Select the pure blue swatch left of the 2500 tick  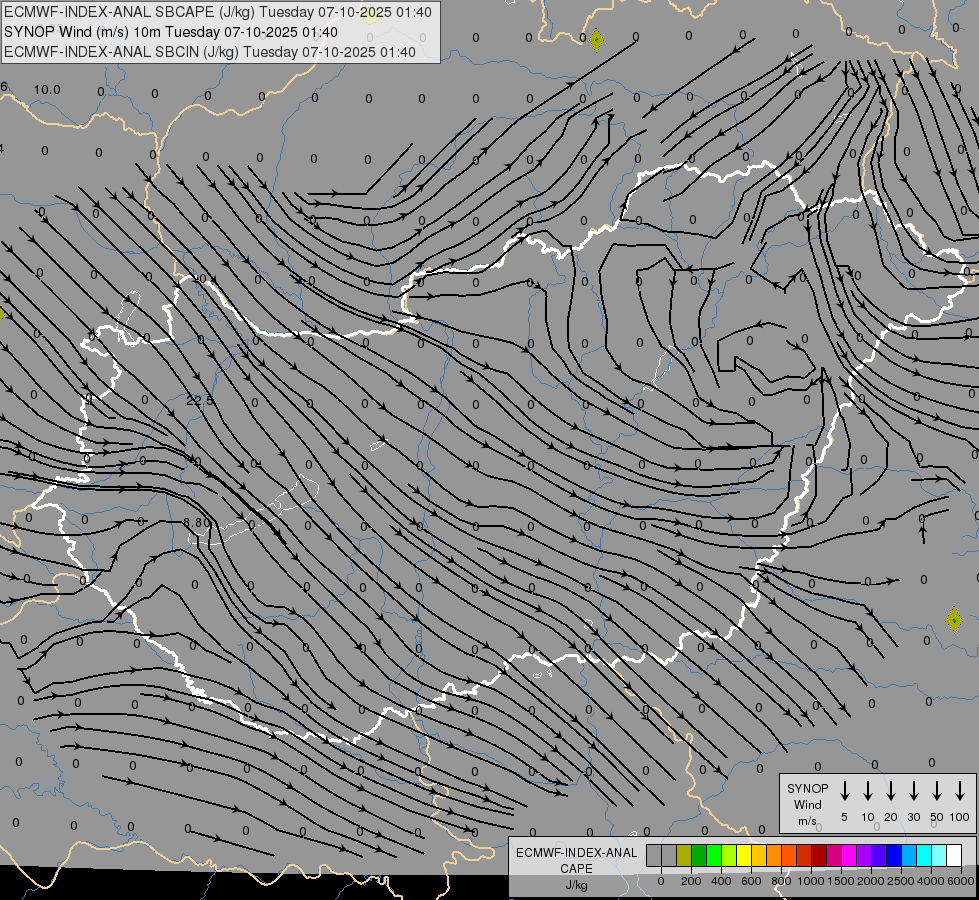coord(894,855)
